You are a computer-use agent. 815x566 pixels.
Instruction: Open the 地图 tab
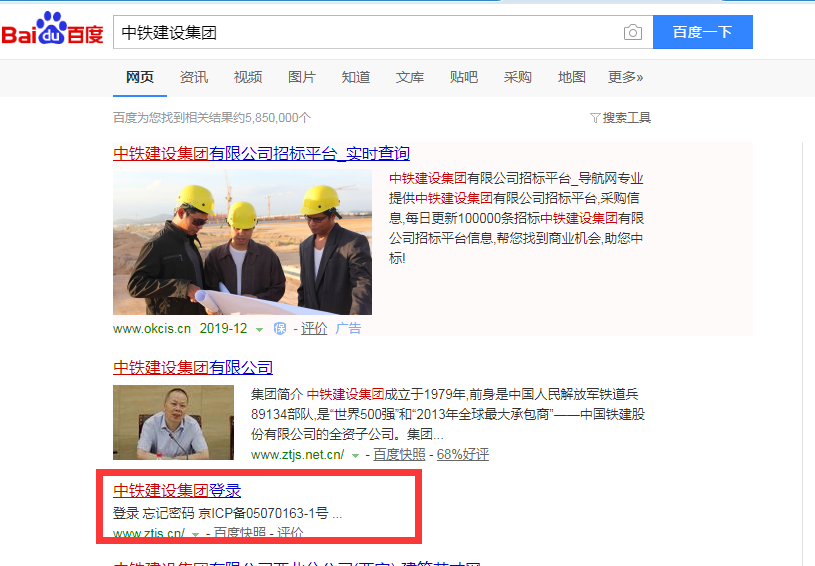click(572, 77)
